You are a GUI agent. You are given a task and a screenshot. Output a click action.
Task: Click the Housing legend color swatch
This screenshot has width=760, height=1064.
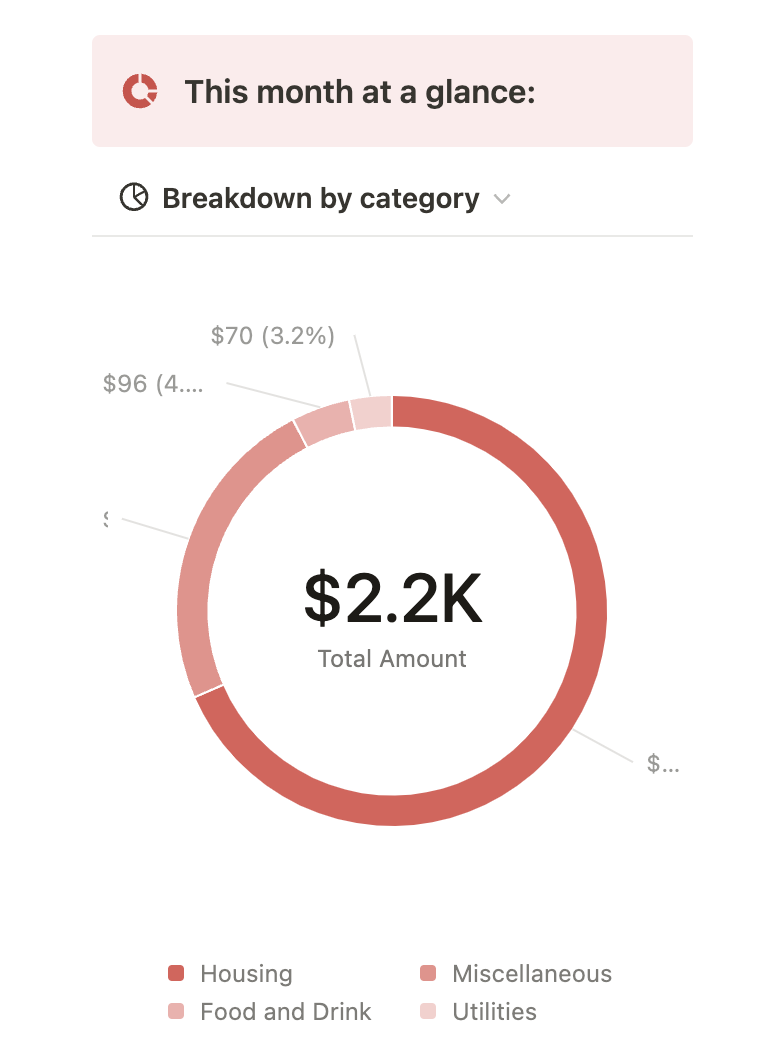click(x=177, y=974)
